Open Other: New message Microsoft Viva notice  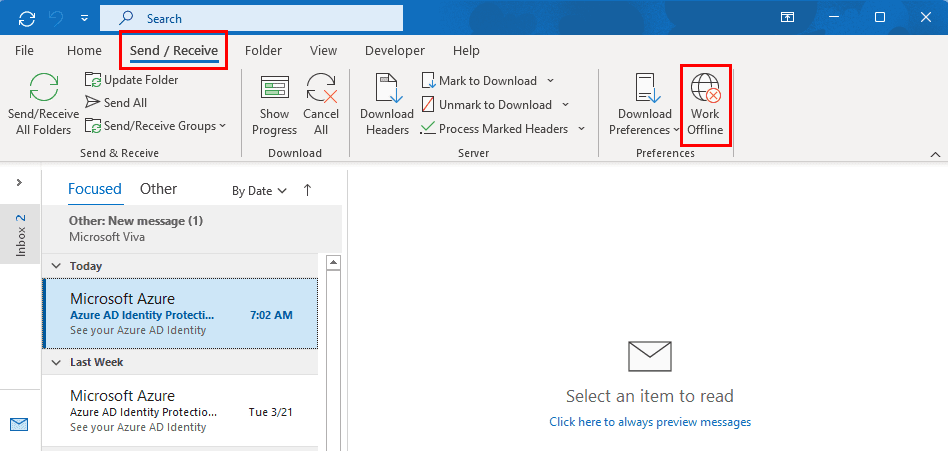click(x=192, y=229)
